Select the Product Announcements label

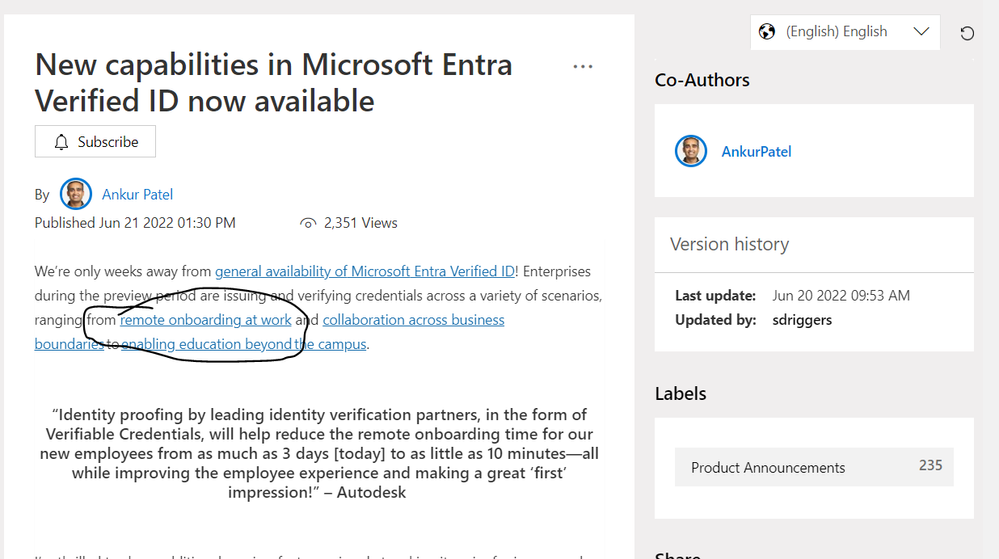point(814,467)
